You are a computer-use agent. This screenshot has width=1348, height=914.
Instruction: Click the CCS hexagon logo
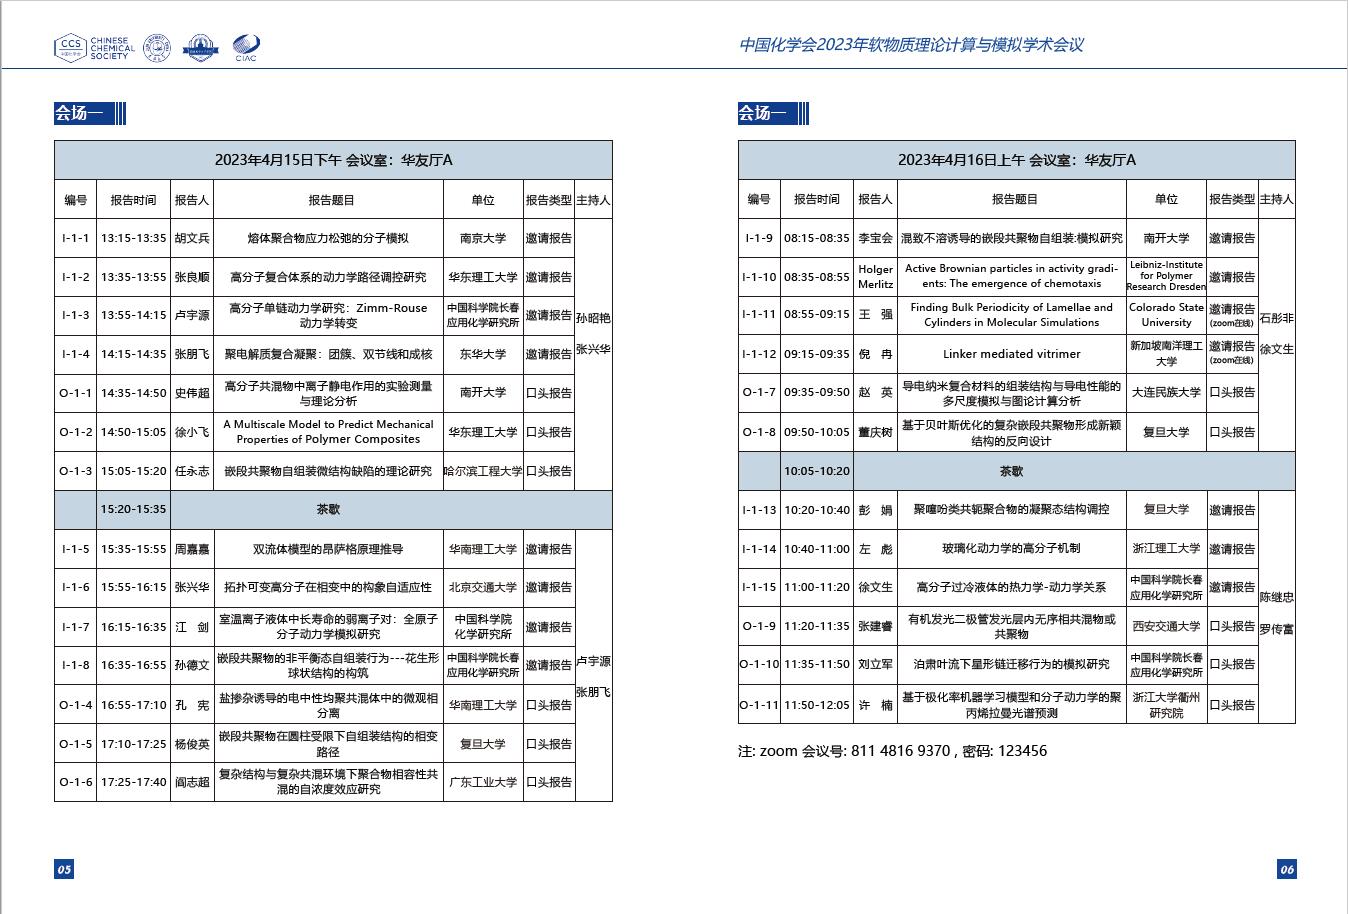70,46
